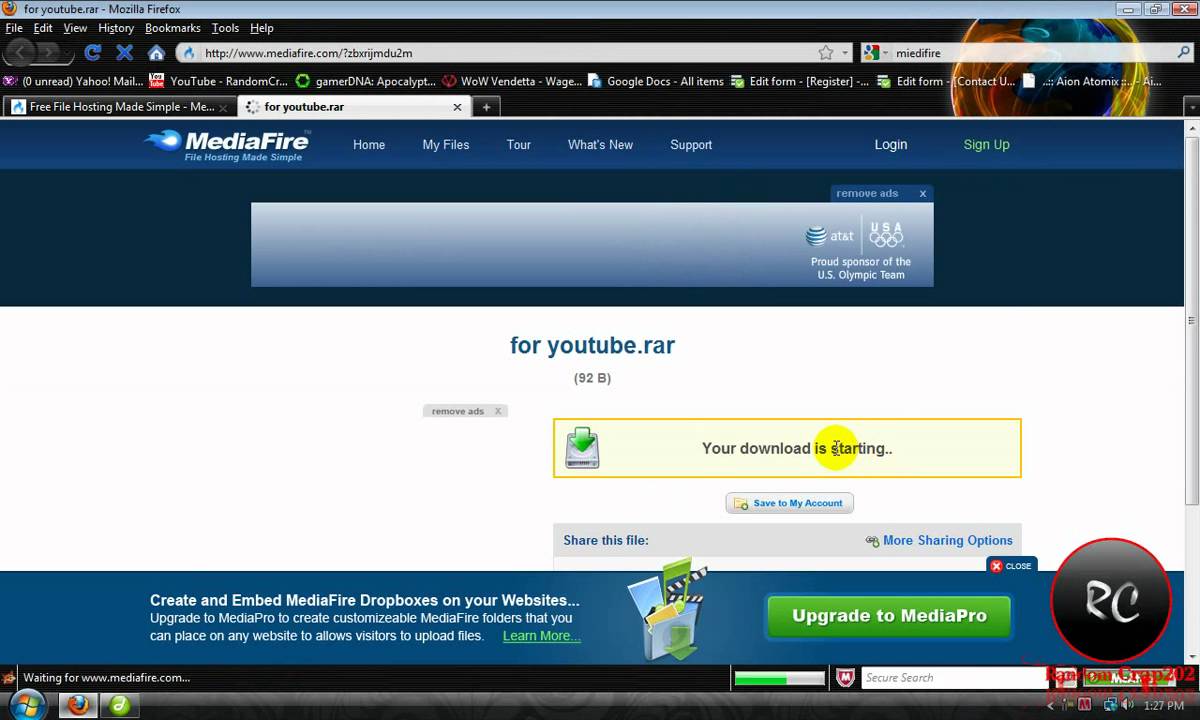Viewport: 1200px width, 720px height.
Task: Open the Help menu
Action: click(x=262, y=28)
